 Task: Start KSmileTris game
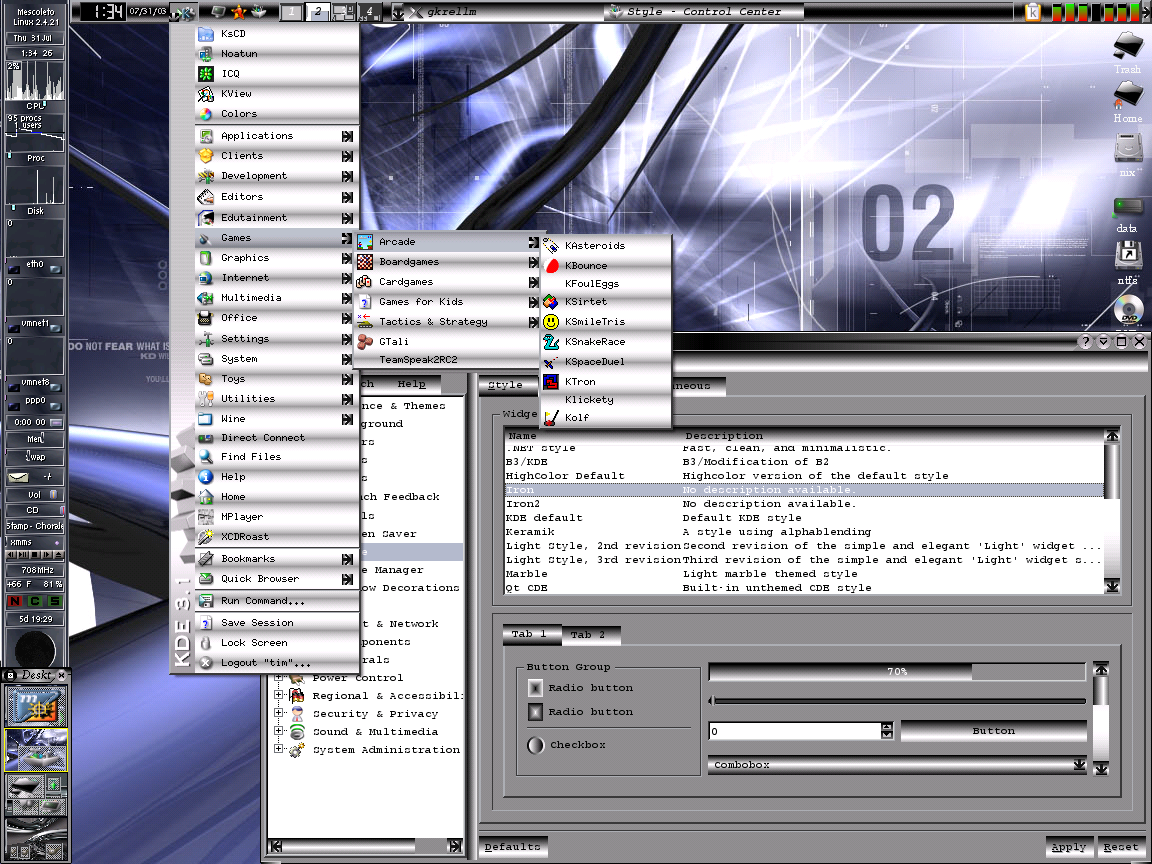(x=606, y=322)
